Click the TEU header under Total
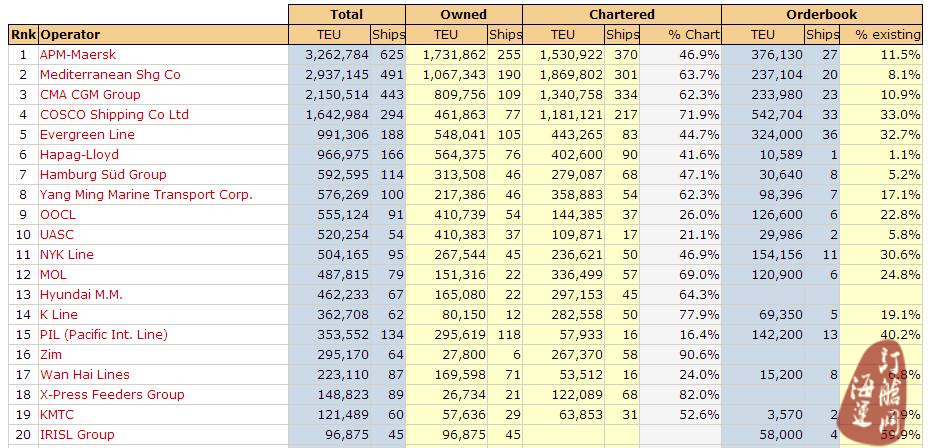This screenshot has height=448, width=934. tap(329, 35)
